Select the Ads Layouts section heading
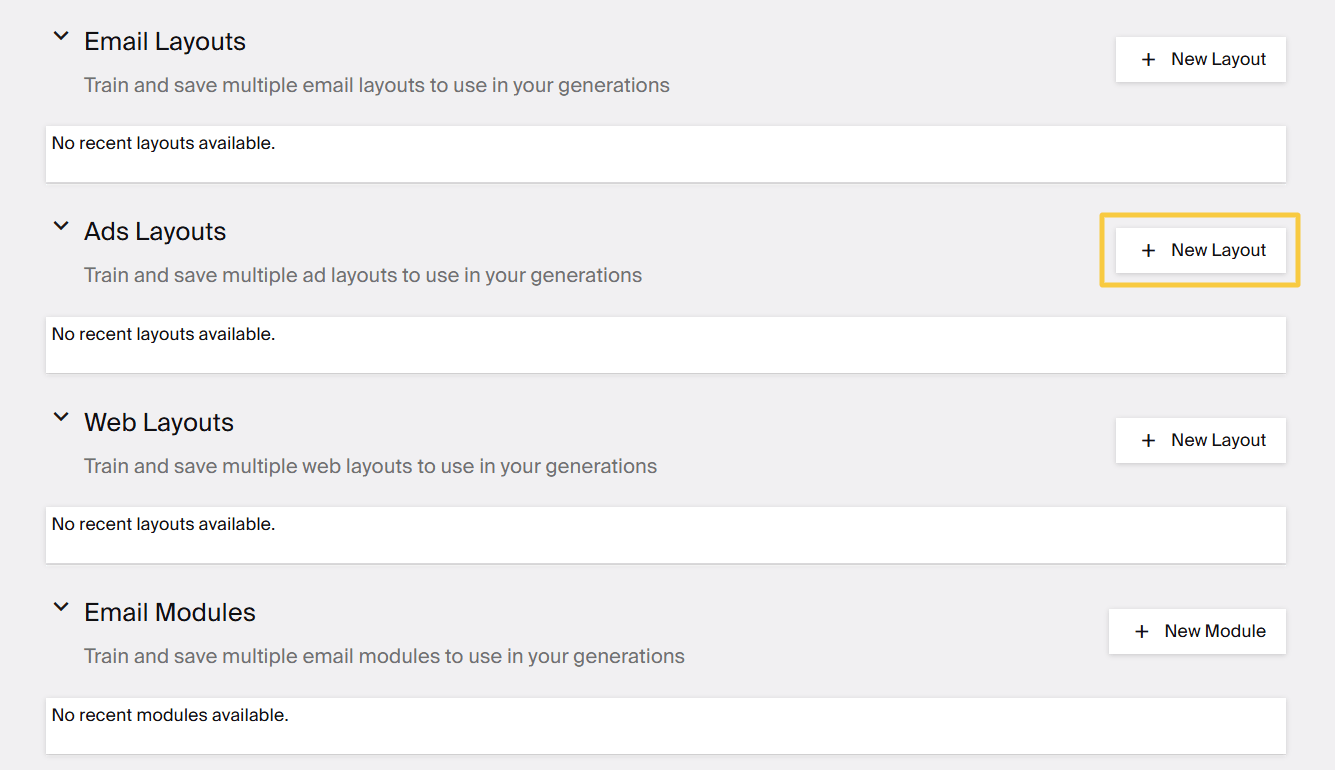1335x770 pixels. click(x=154, y=231)
